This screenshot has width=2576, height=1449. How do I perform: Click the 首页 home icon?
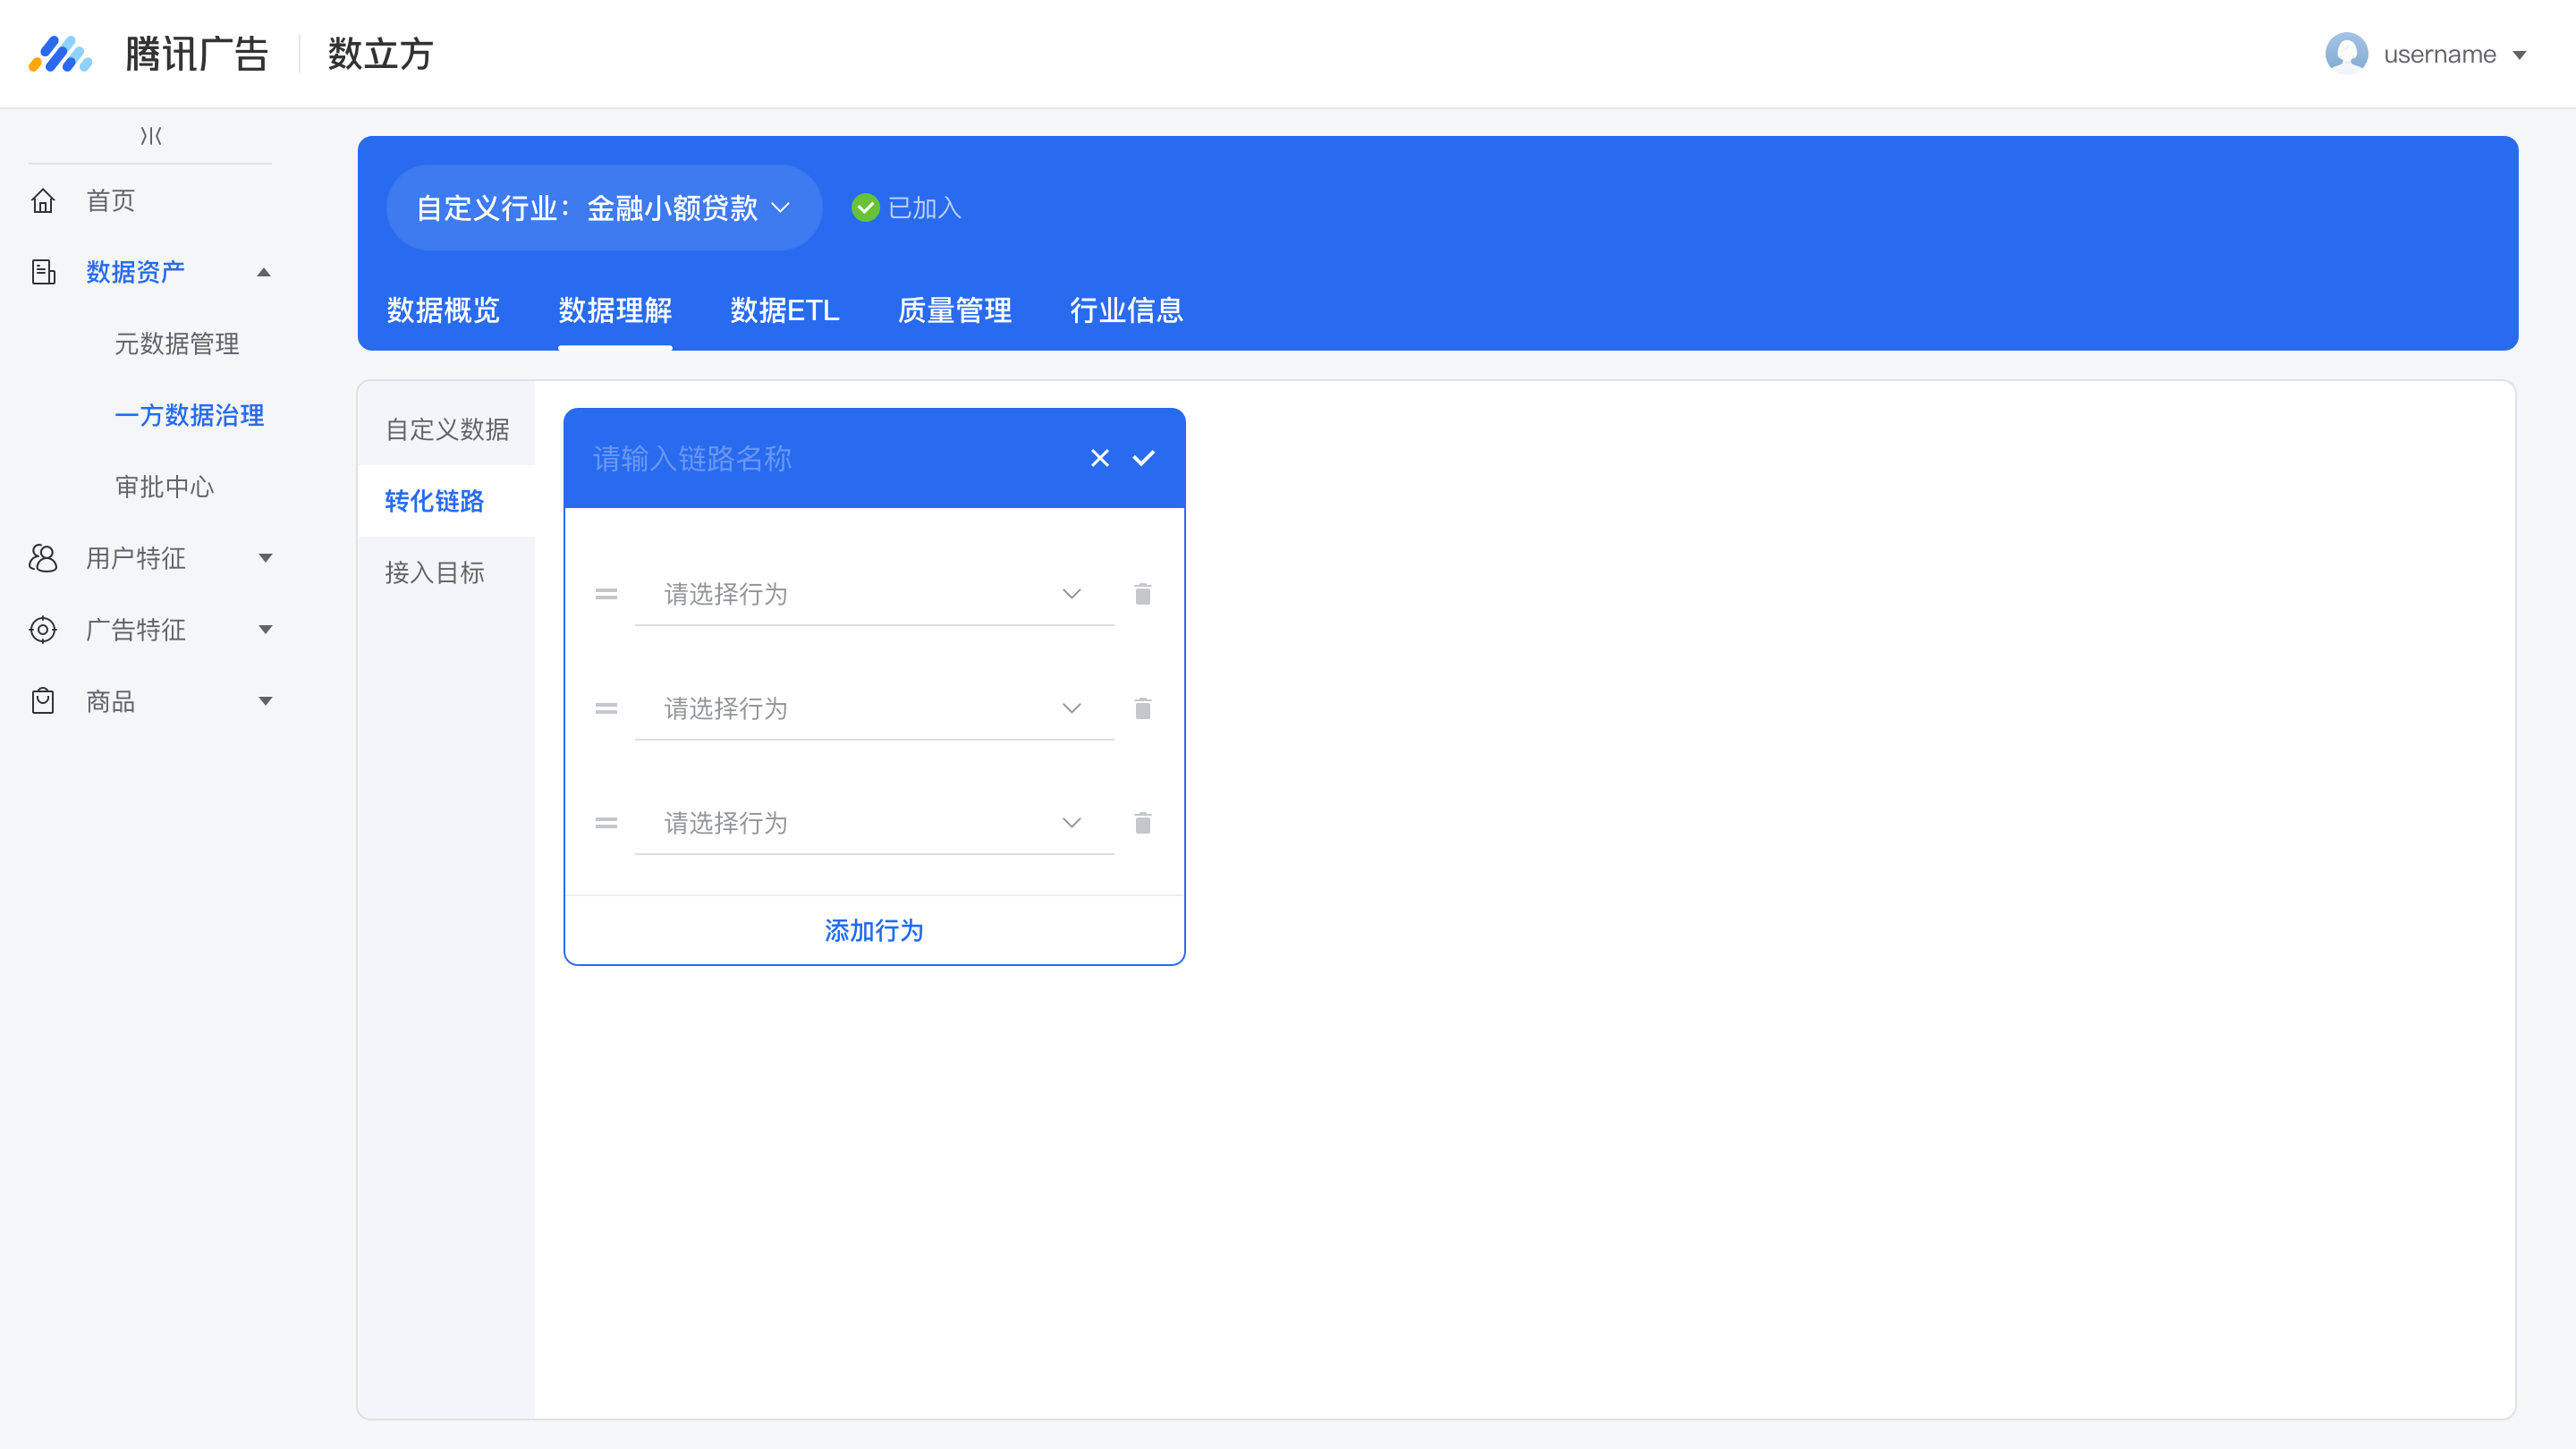(43, 201)
